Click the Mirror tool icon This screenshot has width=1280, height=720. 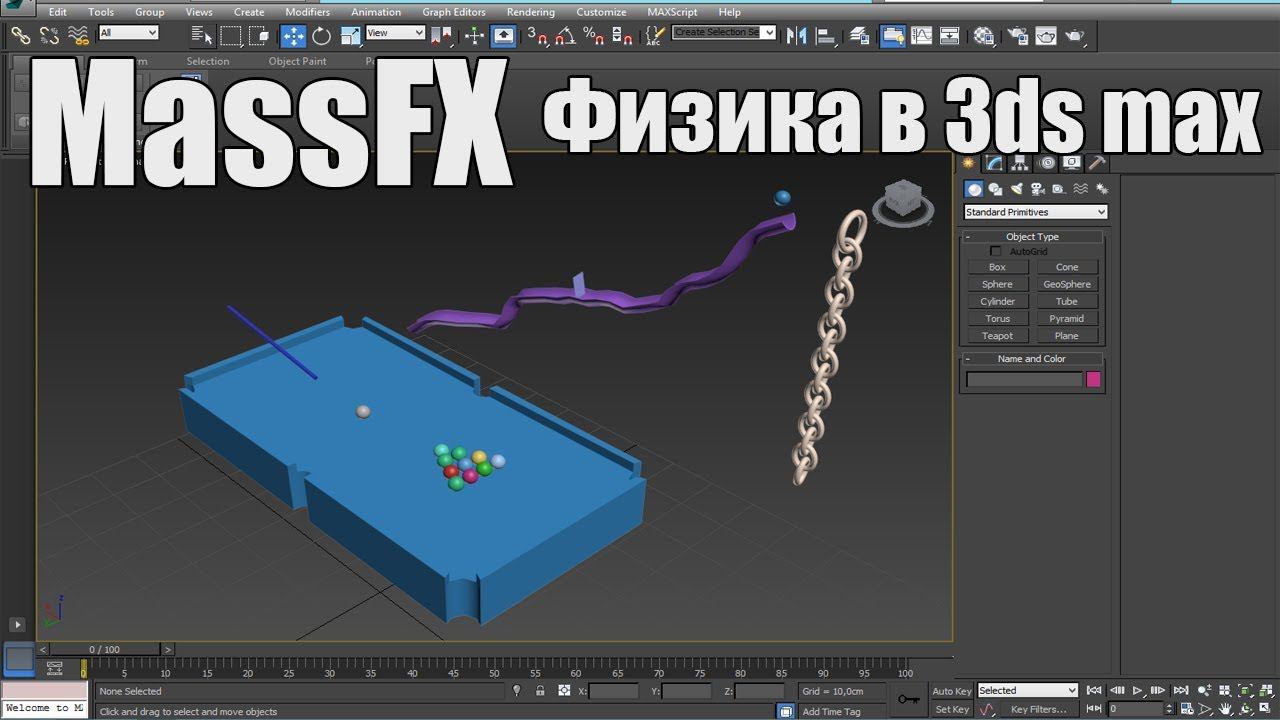(797, 36)
